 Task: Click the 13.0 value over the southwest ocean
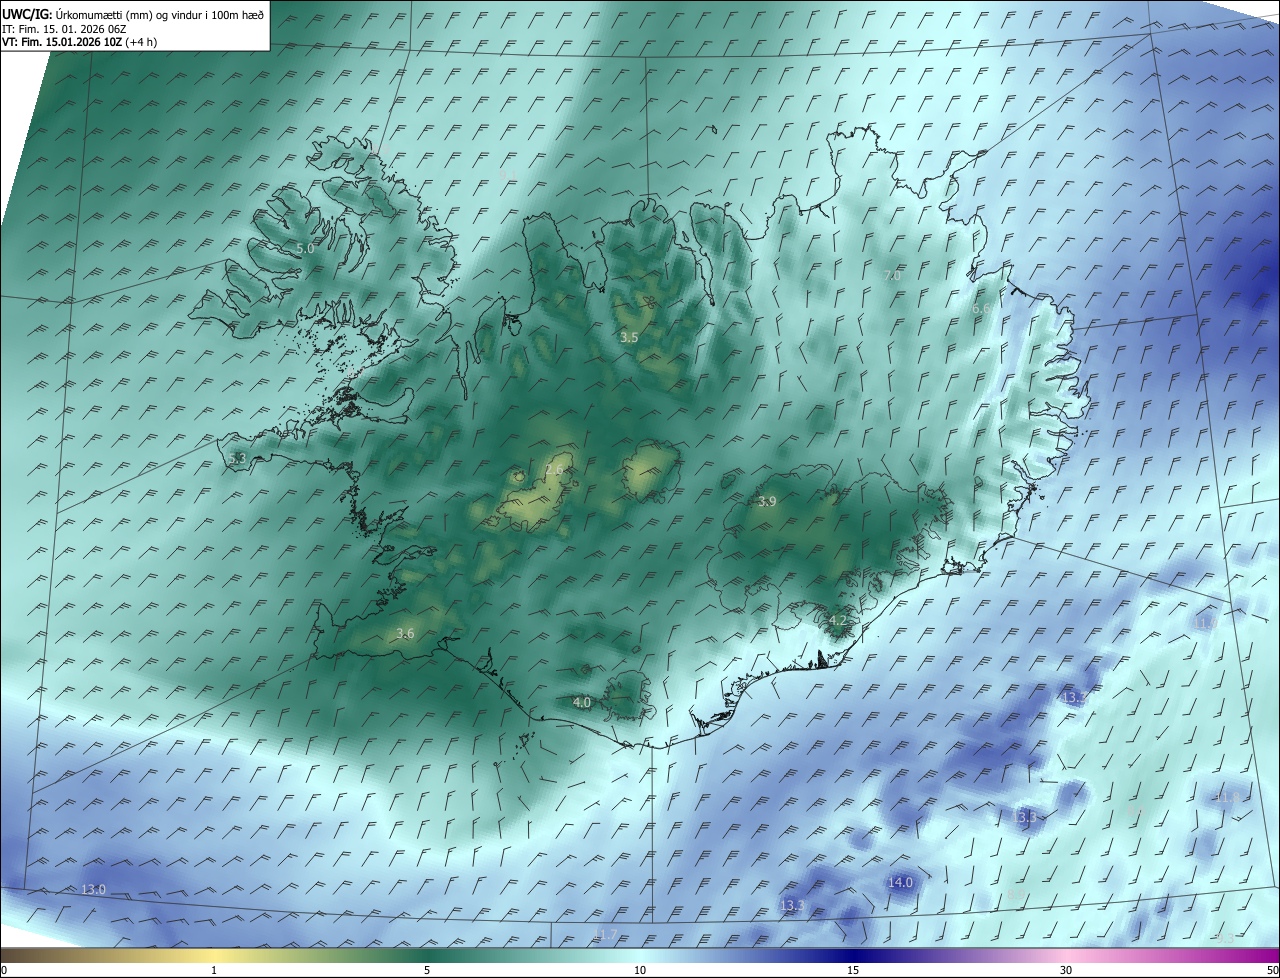93,889
